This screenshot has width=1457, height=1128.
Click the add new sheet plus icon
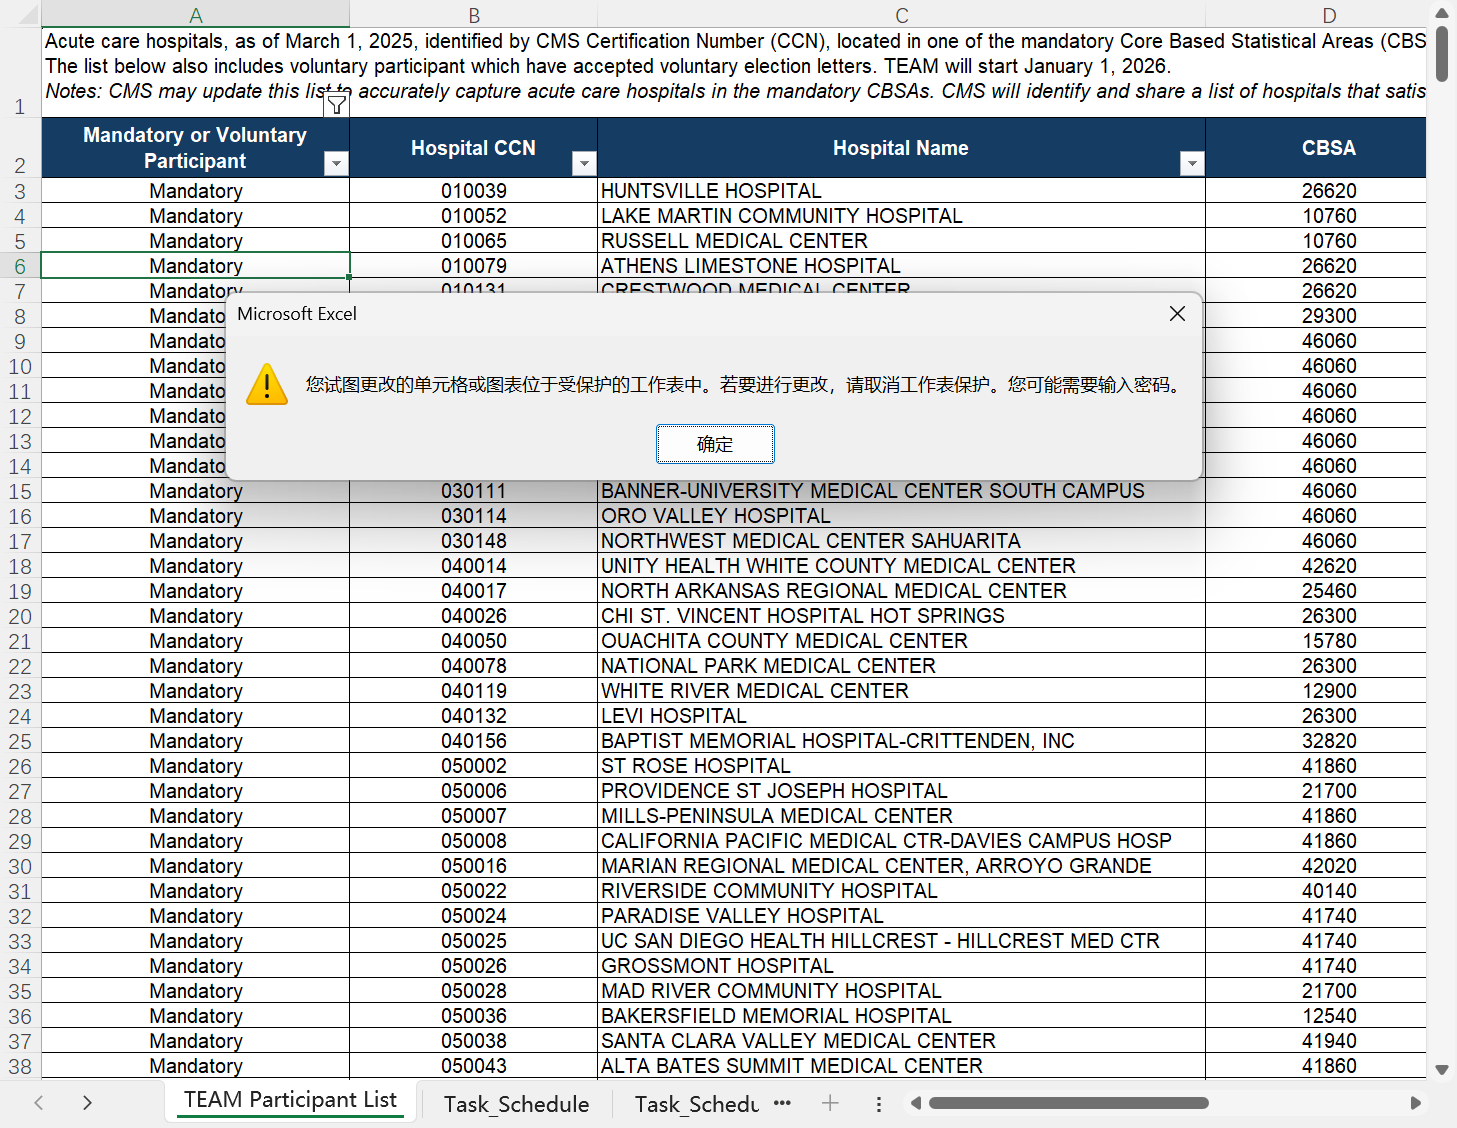[x=830, y=1103]
